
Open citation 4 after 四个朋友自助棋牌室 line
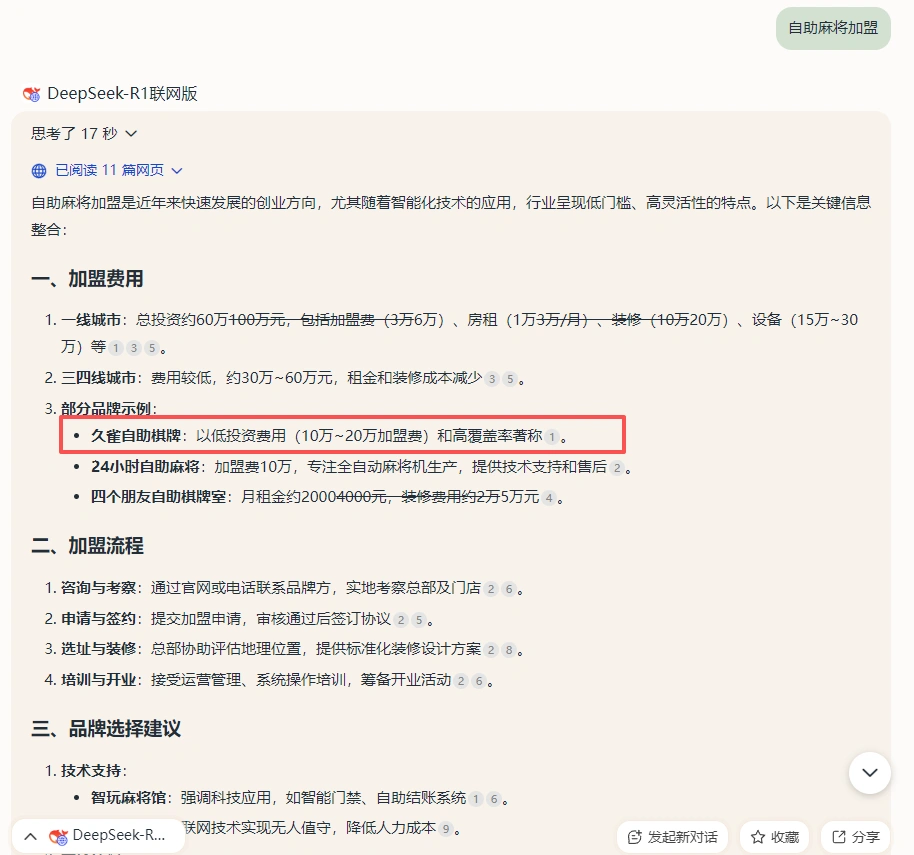pyautogui.click(x=548, y=497)
